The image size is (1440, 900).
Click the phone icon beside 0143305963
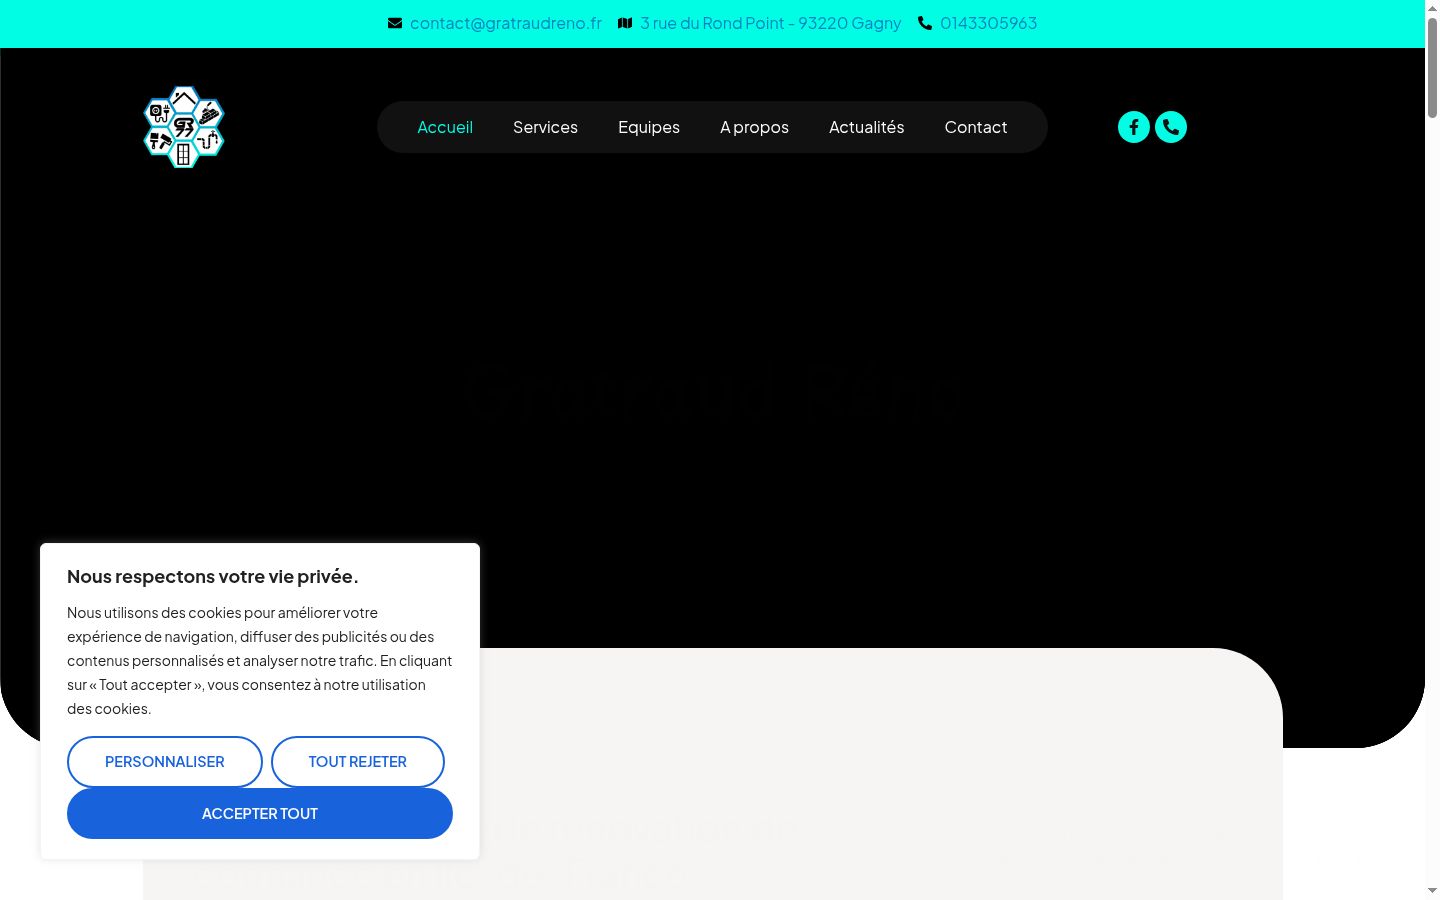coord(925,23)
